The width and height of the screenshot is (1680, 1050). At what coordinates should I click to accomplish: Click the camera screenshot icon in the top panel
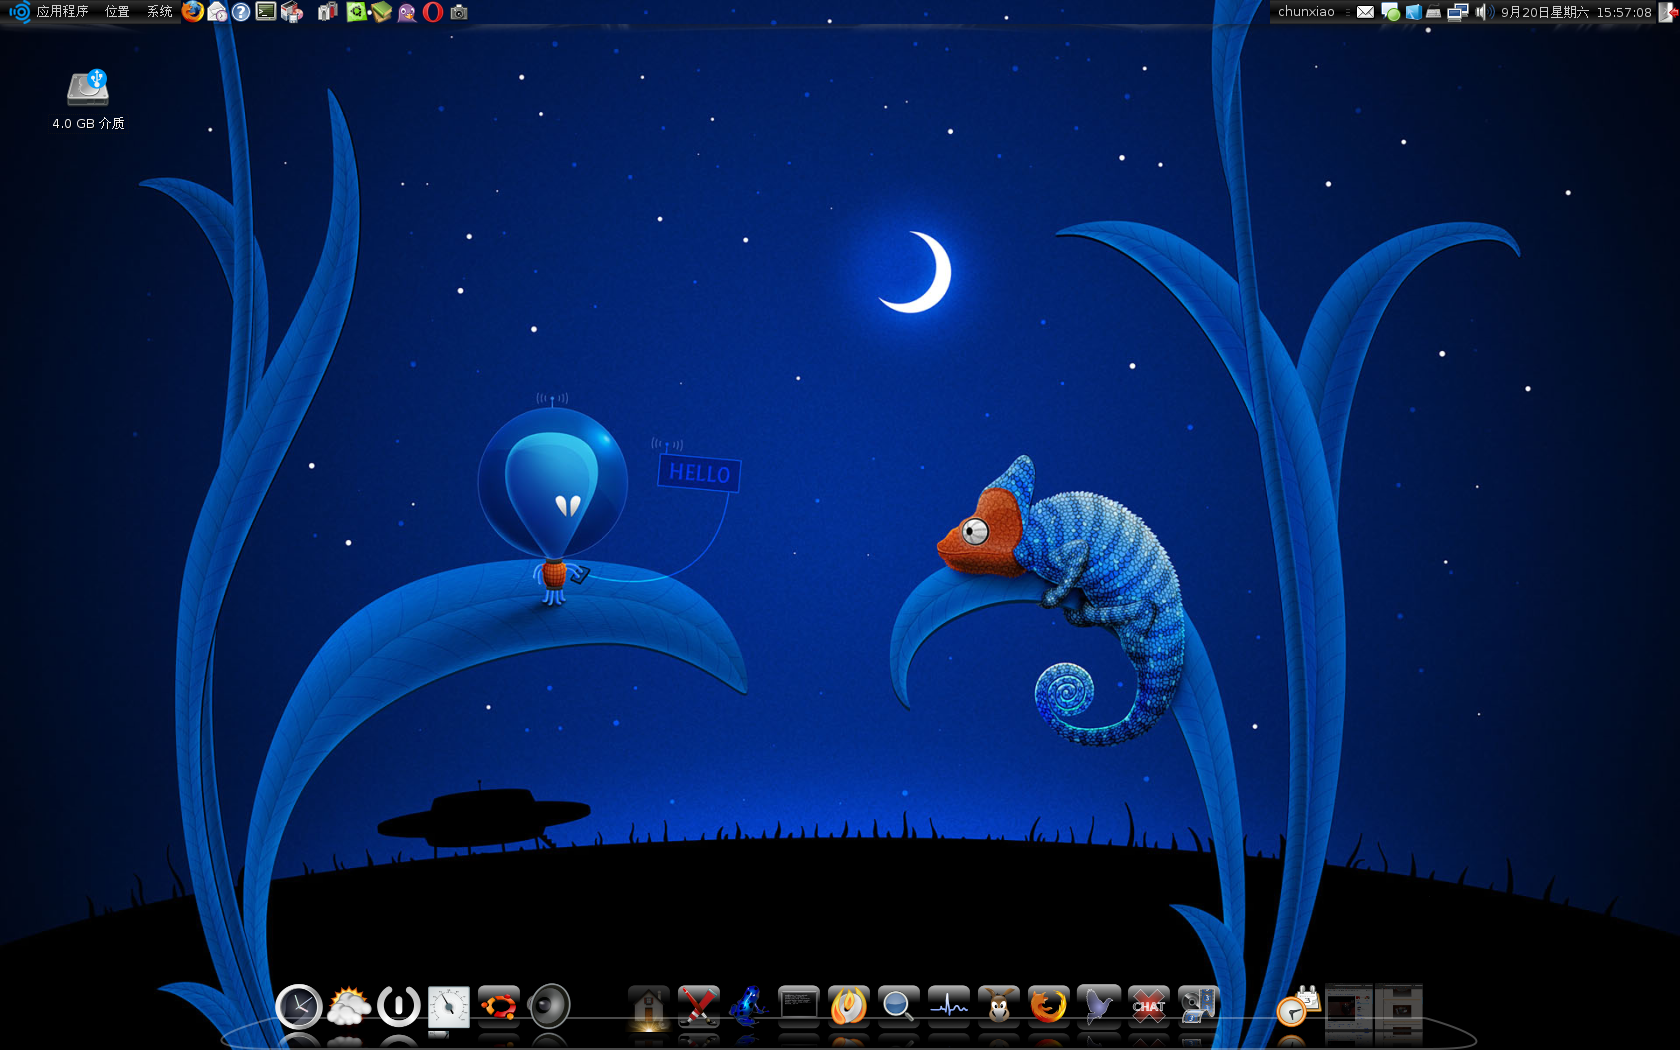(x=459, y=12)
